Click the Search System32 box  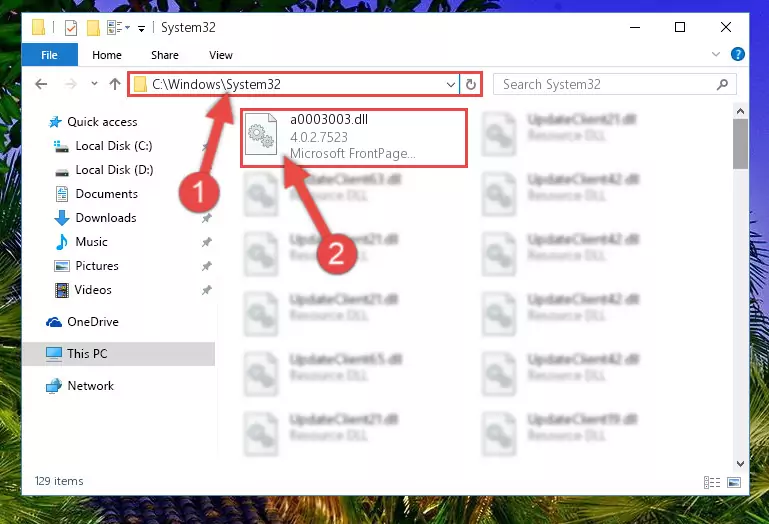[x=614, y=84]
